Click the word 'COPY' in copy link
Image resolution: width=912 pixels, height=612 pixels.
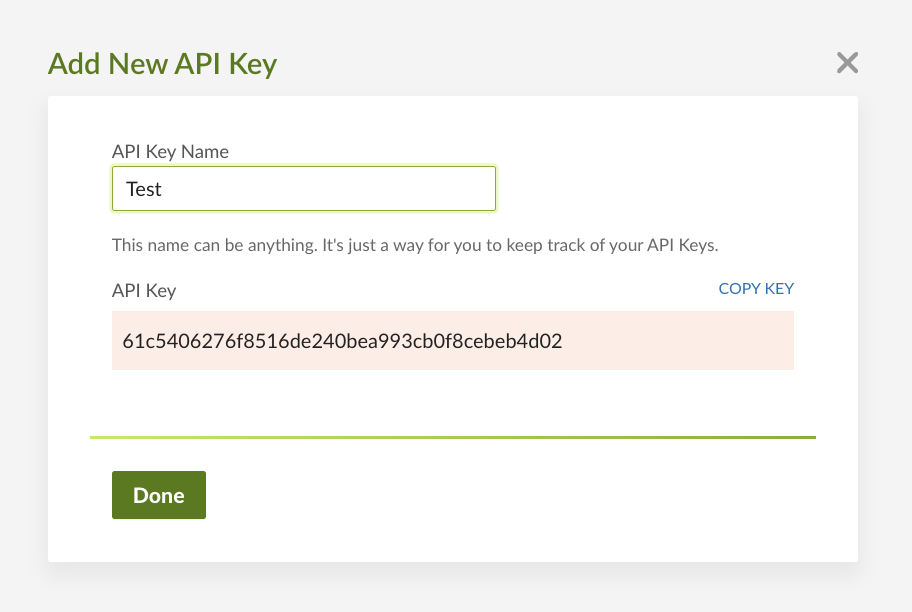(x=739, y=289)
